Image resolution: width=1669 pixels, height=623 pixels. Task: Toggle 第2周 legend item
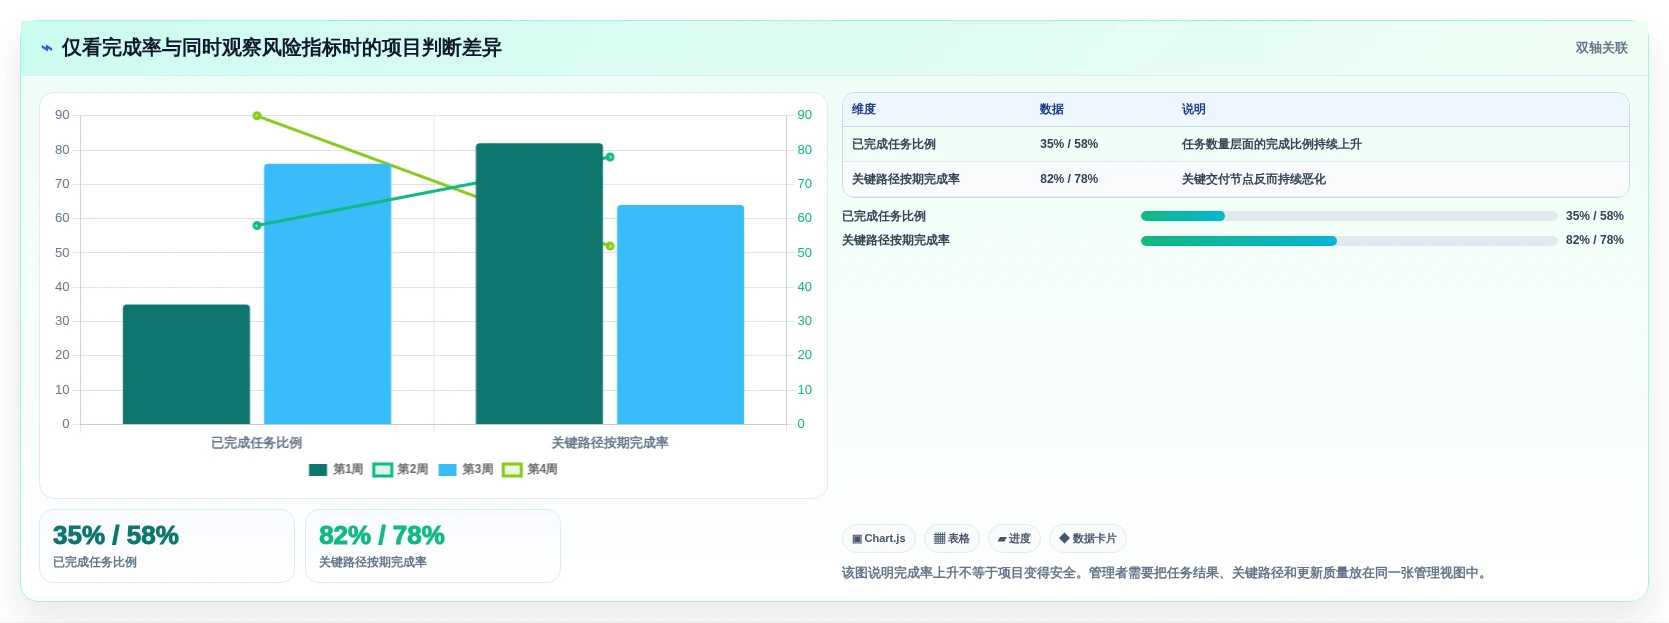(x=401, y=469)
